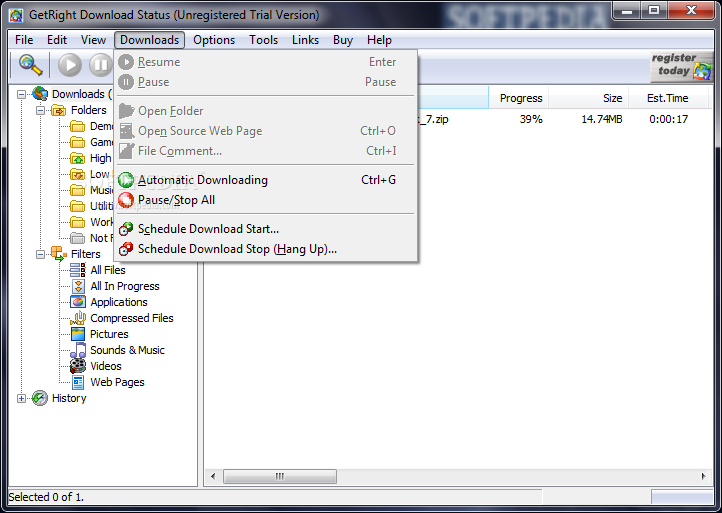Screen dimensions: 722x513
Task: Select the Applications filter
Action: [119, 302]
